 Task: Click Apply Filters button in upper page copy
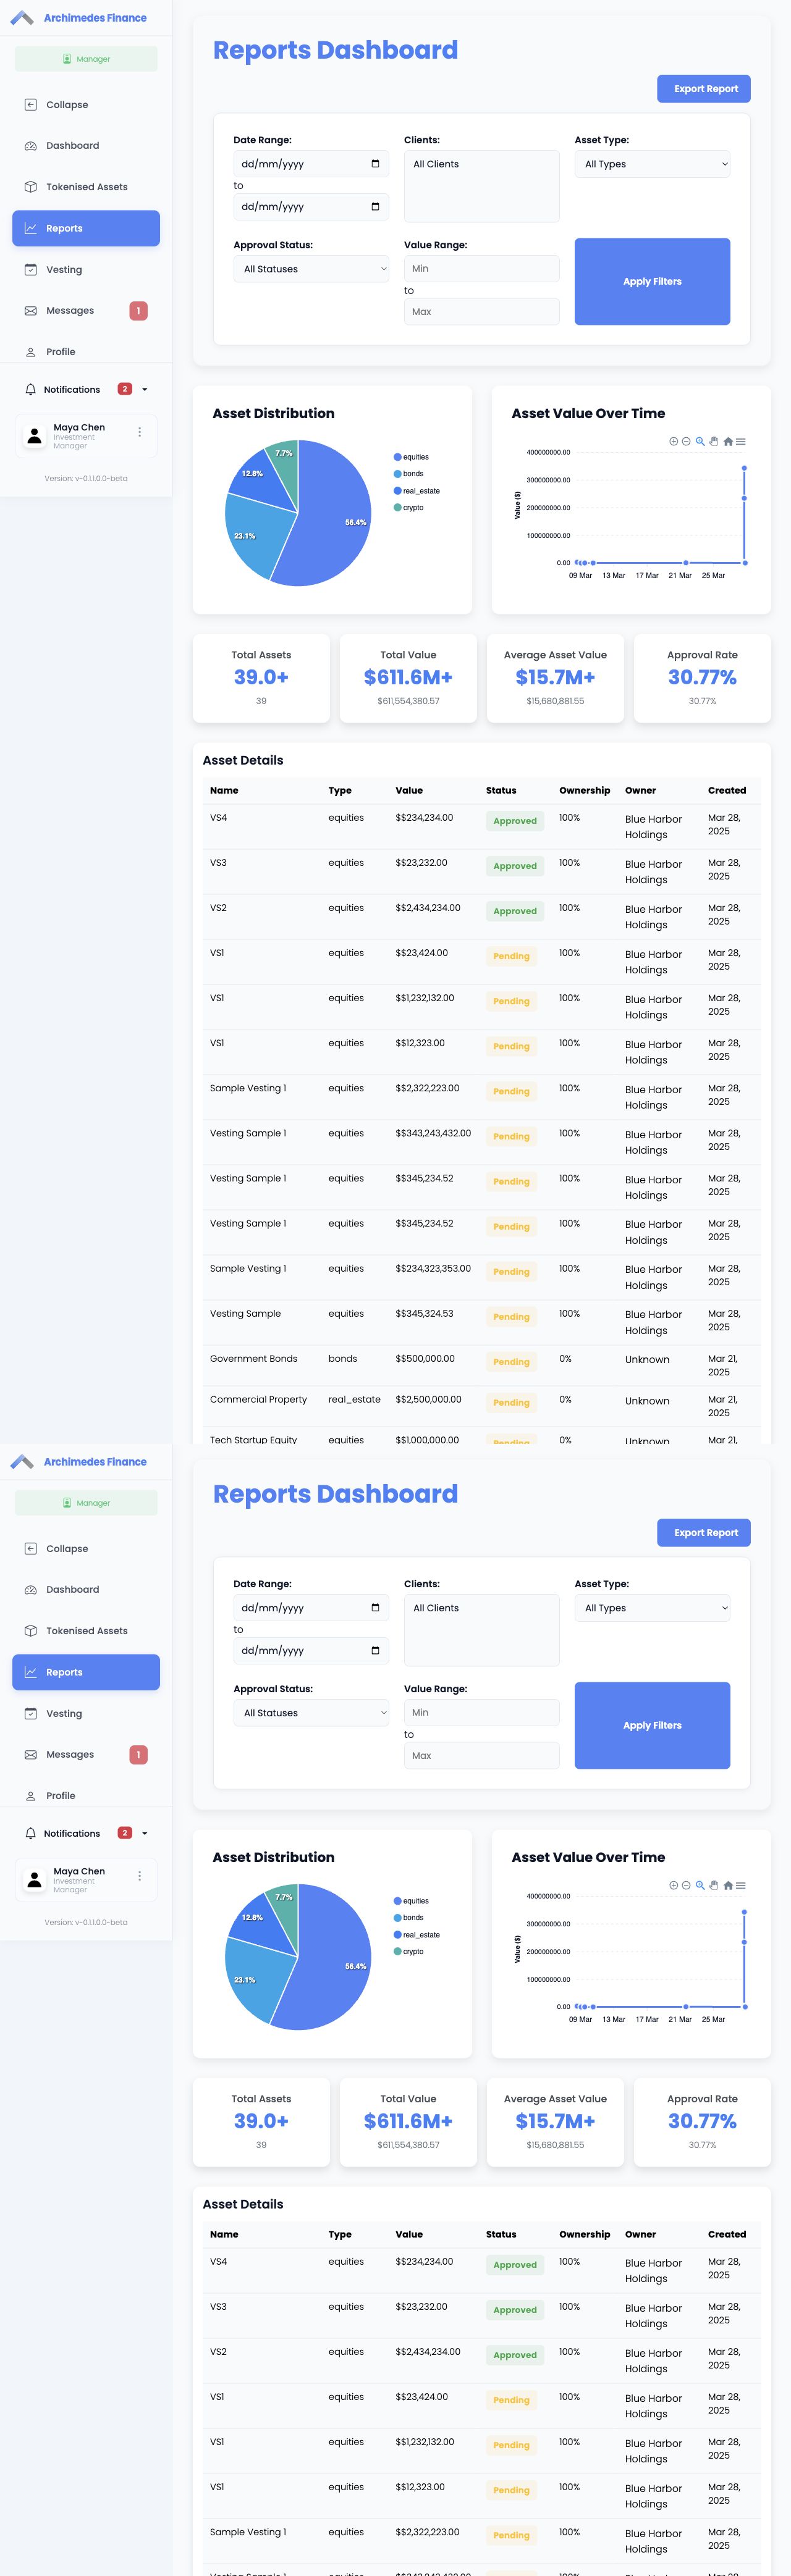click(x=652, y=282)
